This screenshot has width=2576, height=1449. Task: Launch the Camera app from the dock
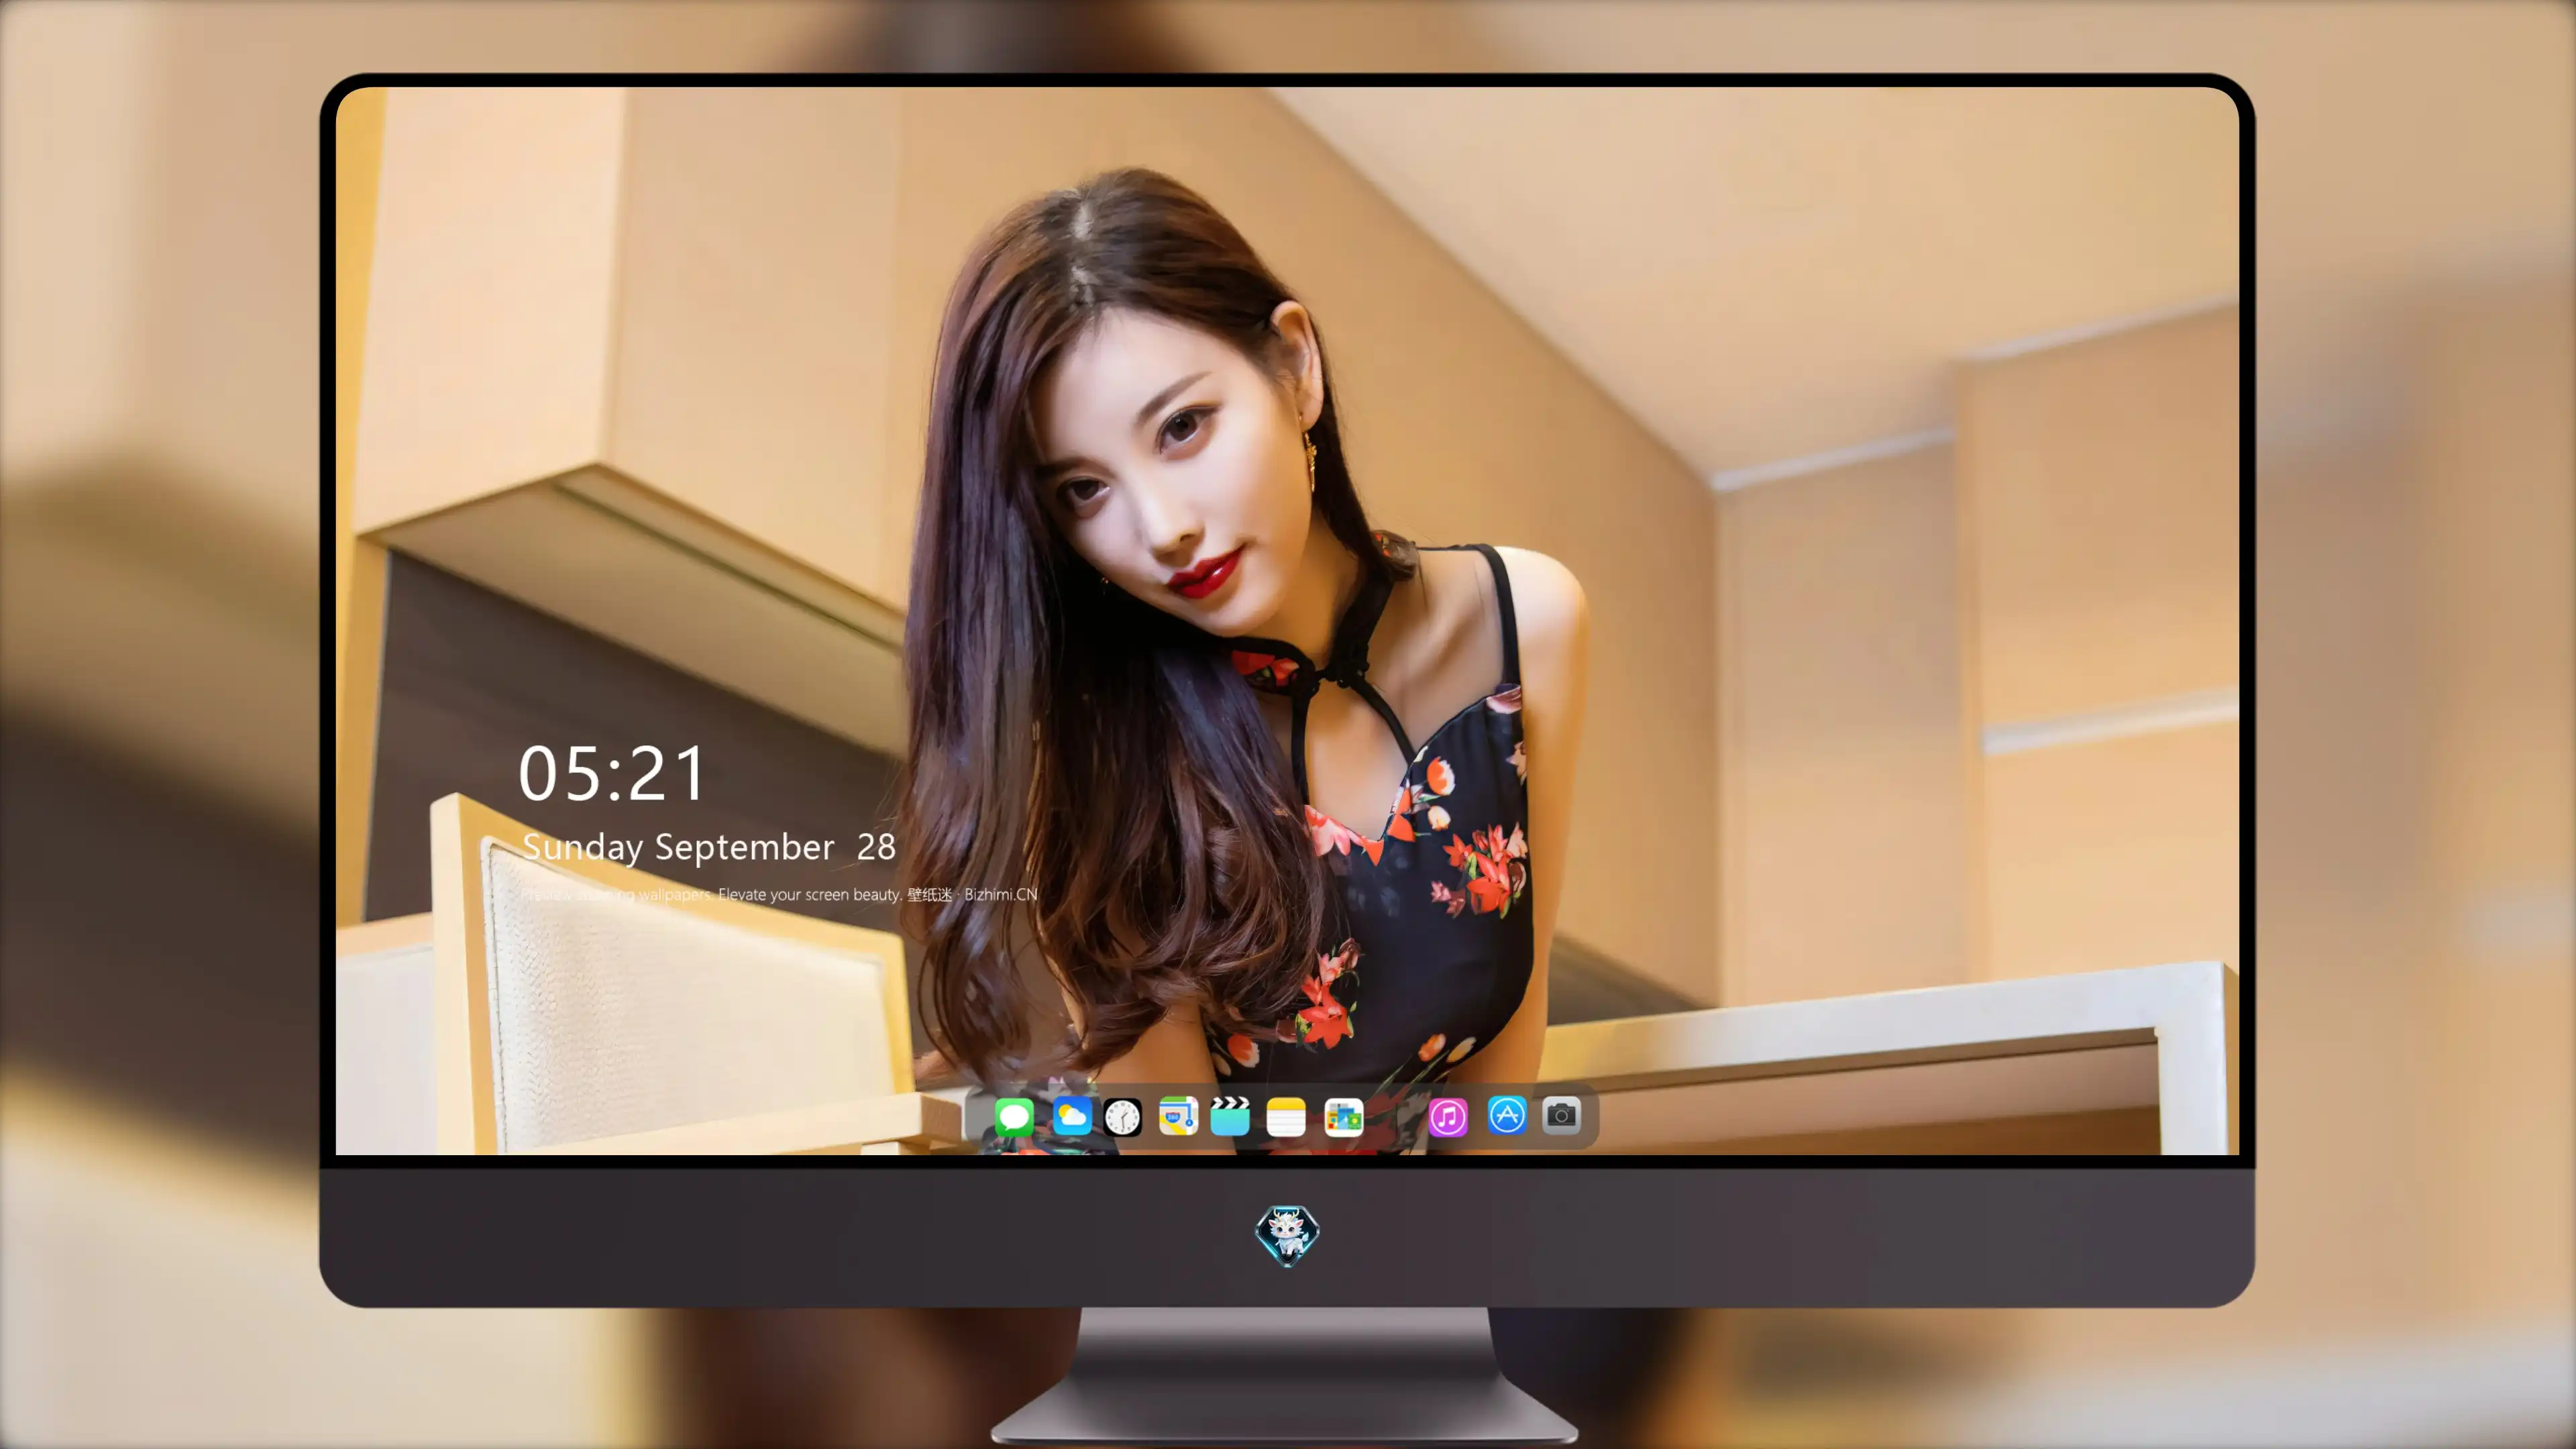pyautogui.click(x=1561, y=1115)
